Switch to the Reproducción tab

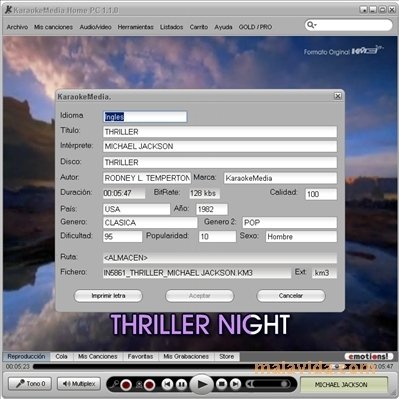[26, 356]
